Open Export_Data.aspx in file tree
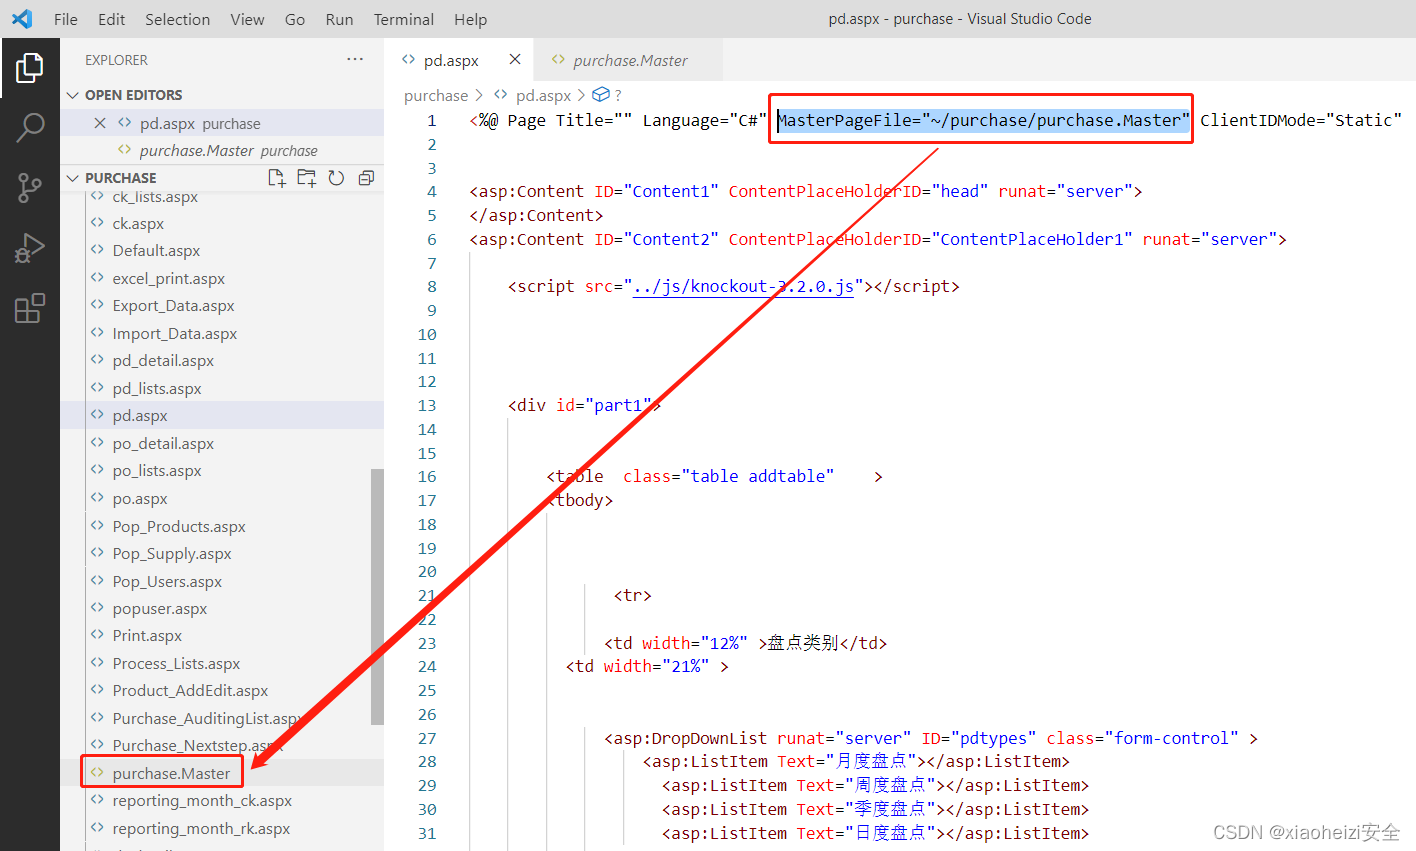The height and width of the screenshot is (851, 1416). 174,306
